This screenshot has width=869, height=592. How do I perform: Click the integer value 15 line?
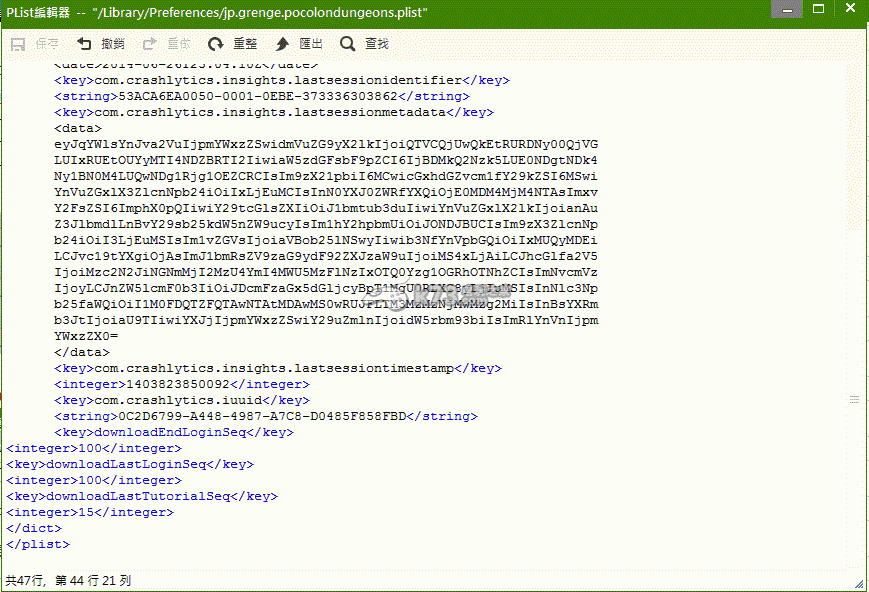pos(89,512)
